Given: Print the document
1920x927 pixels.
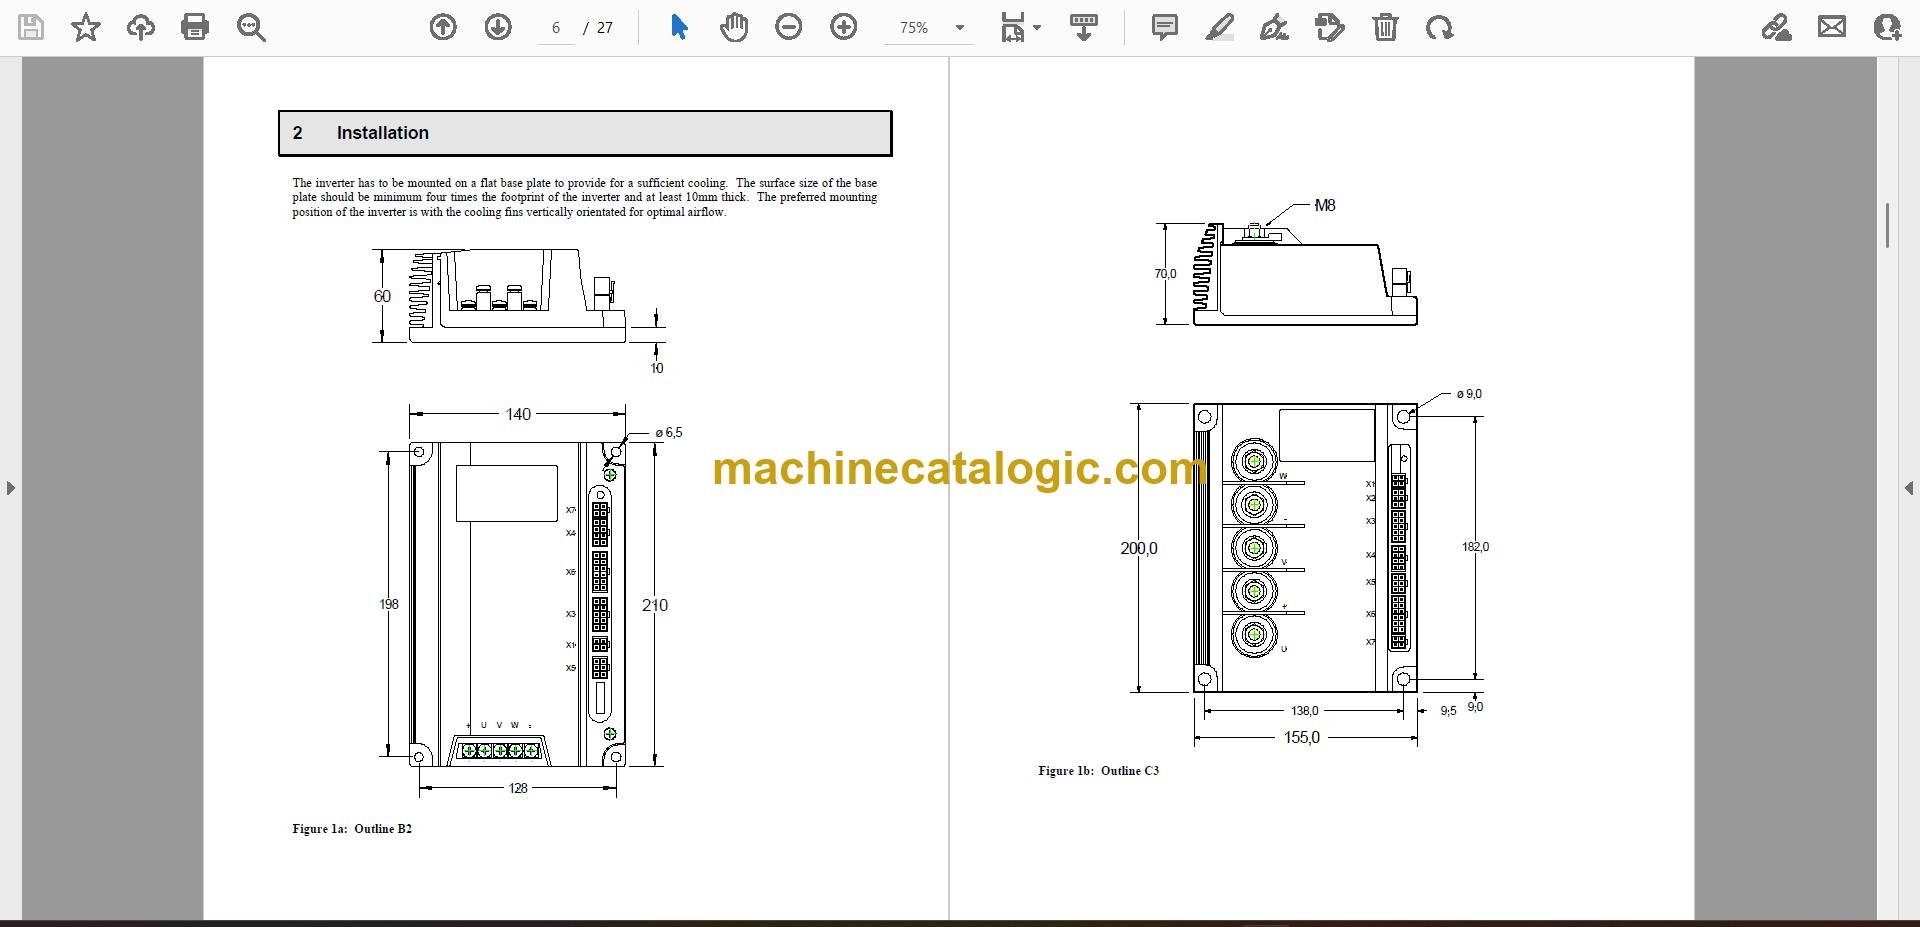Looking at the screenshot, I should 195,27.
